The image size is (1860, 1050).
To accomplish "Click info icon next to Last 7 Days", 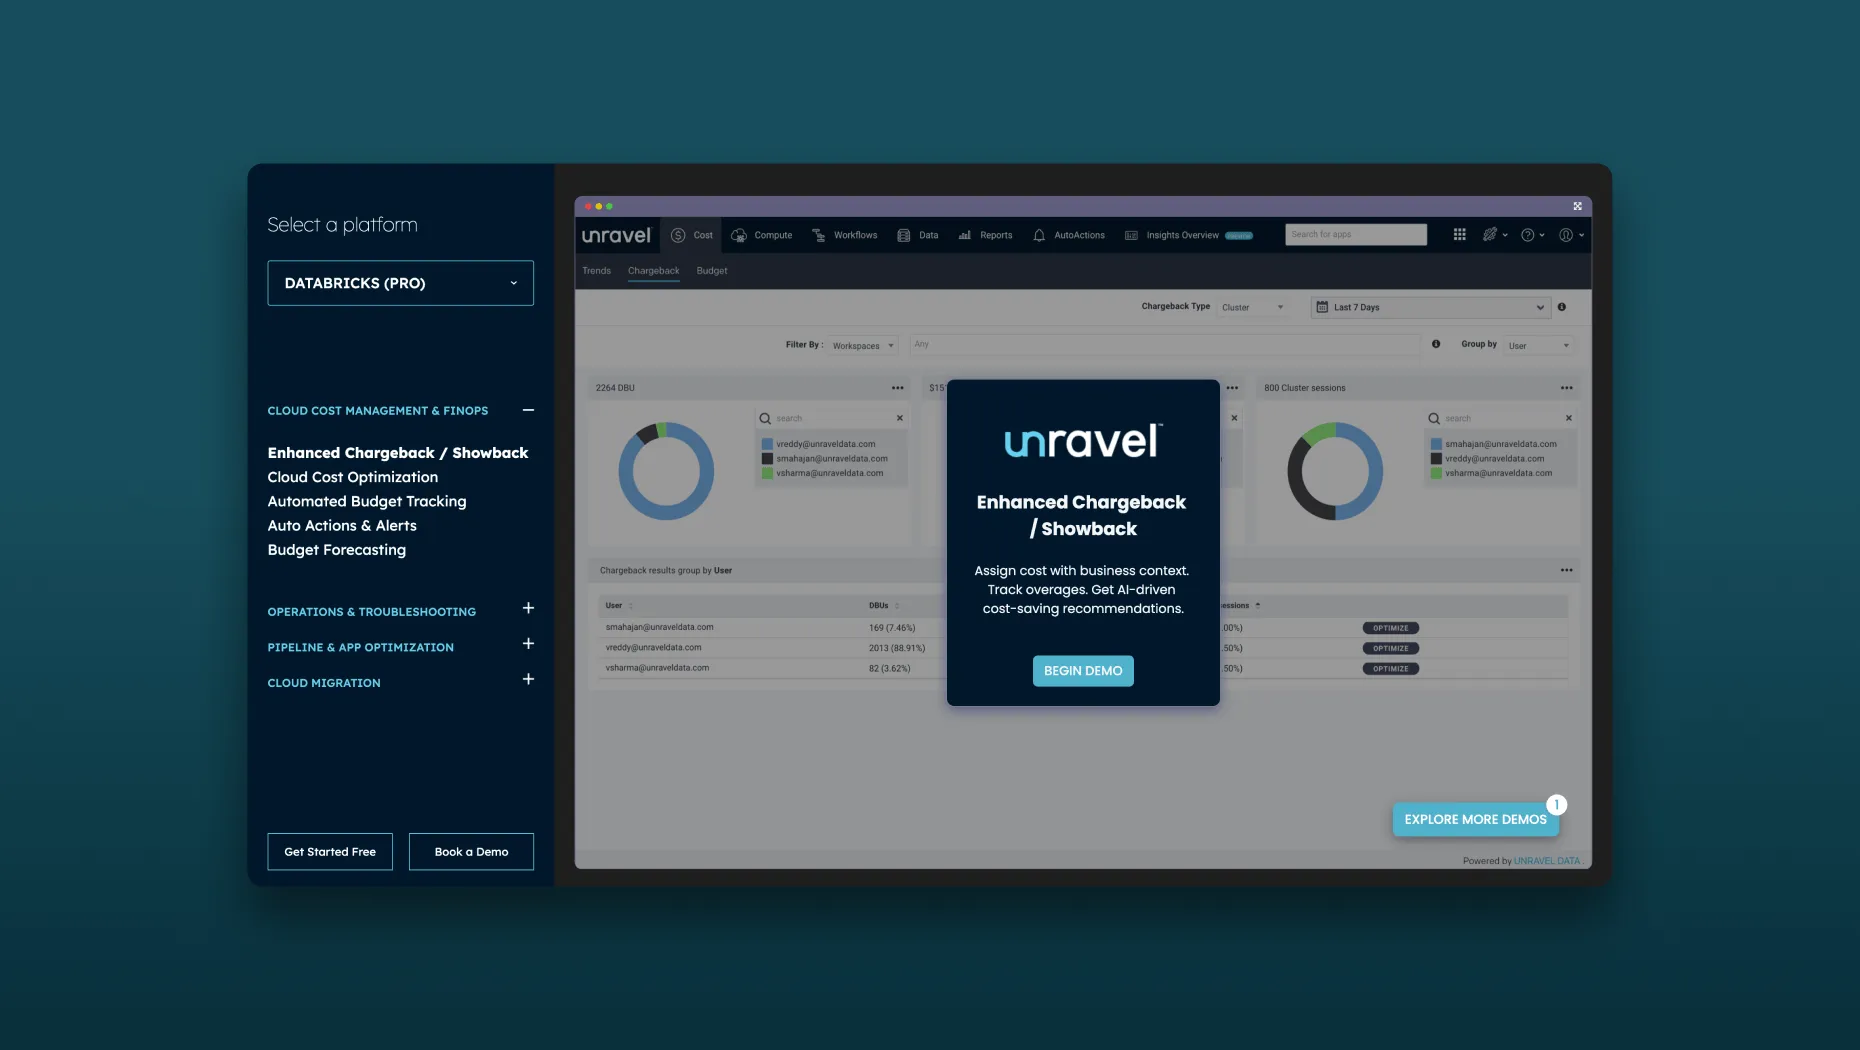I will pyautogui.click(x=1562, y=307).
